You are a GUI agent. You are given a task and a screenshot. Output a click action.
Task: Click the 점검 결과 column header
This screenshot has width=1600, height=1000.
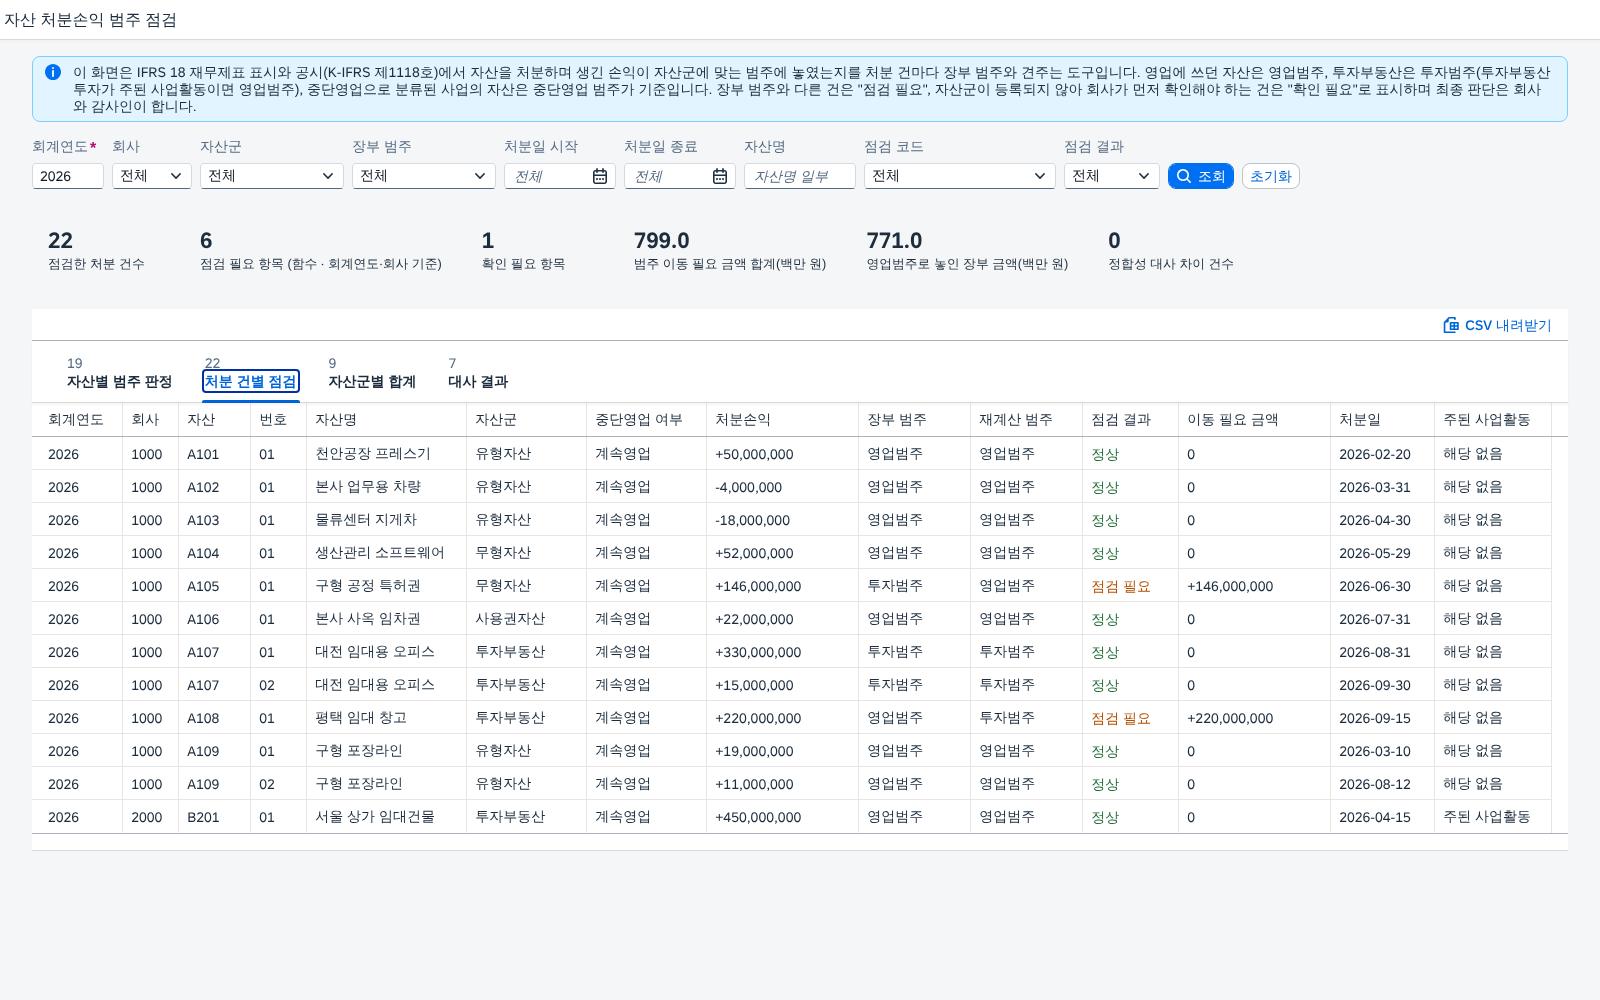(1130, 420)
